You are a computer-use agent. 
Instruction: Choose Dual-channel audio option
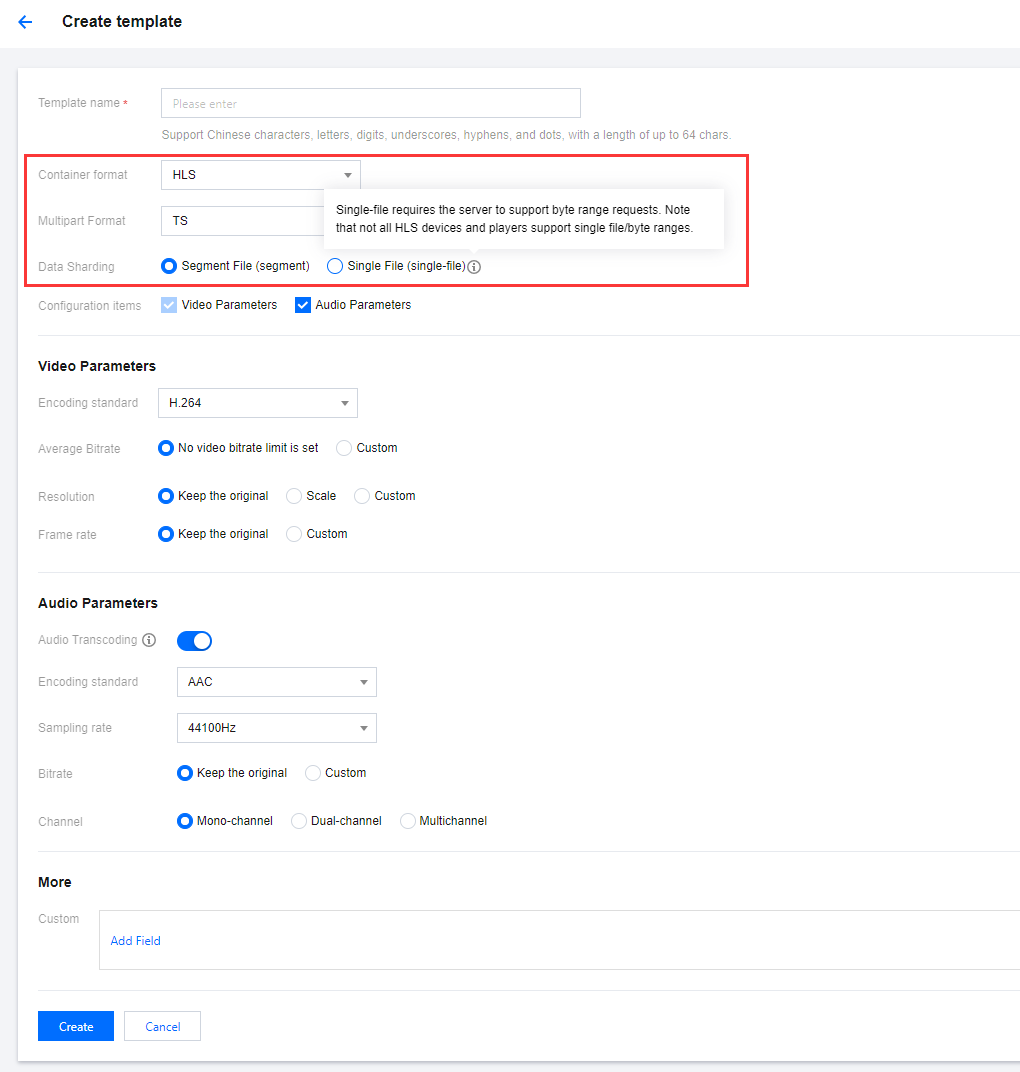(299, 821)
